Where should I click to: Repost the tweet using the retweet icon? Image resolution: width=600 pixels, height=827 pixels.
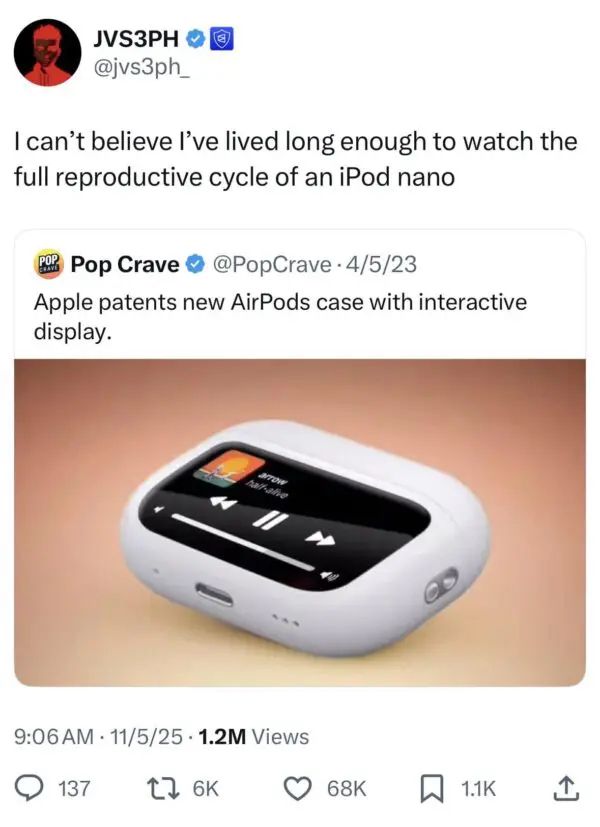[169, 788]
